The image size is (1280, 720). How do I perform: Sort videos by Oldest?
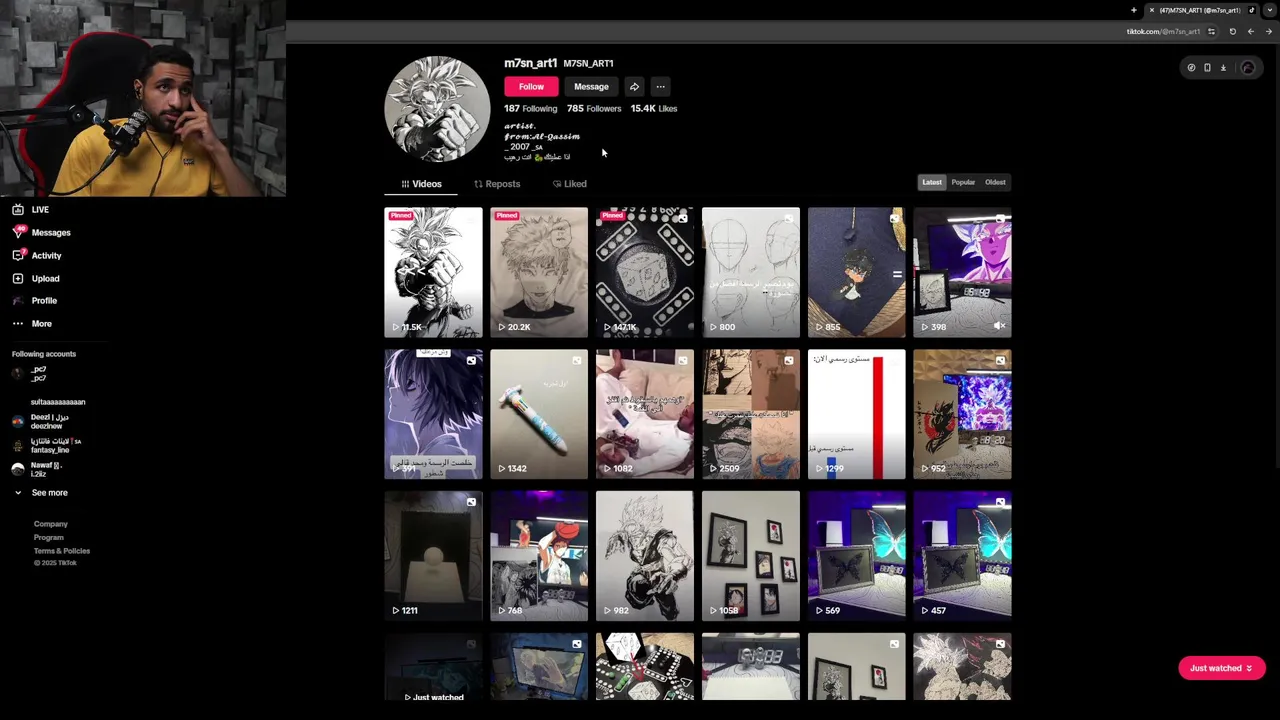click(995, 182)
